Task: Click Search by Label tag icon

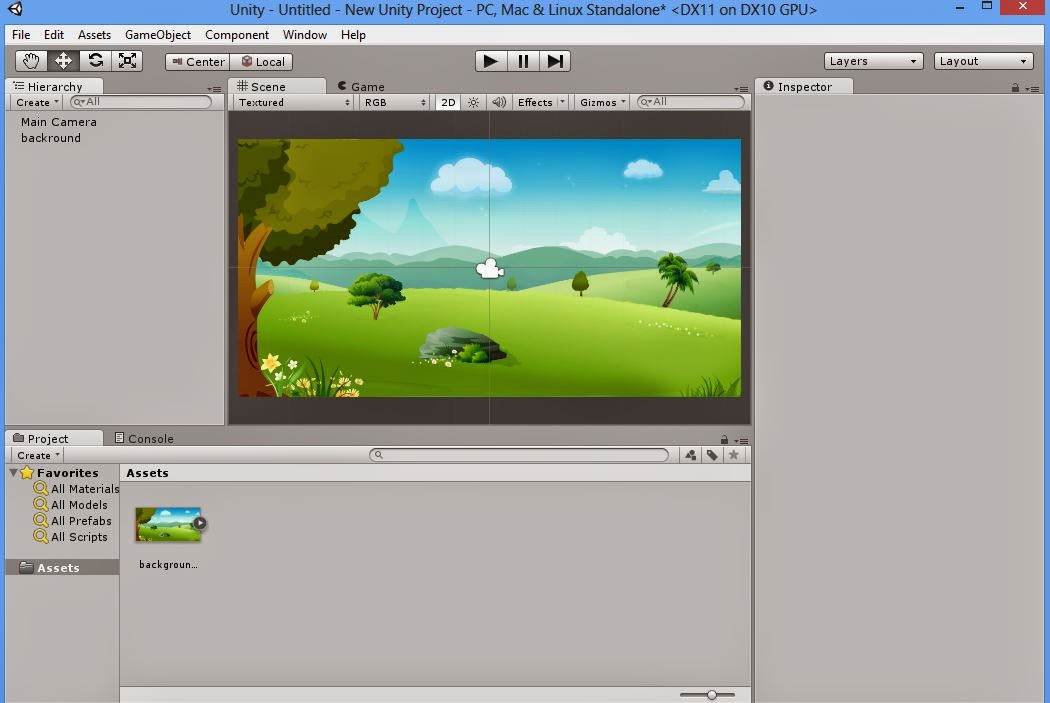Action: tap(712, 455)
